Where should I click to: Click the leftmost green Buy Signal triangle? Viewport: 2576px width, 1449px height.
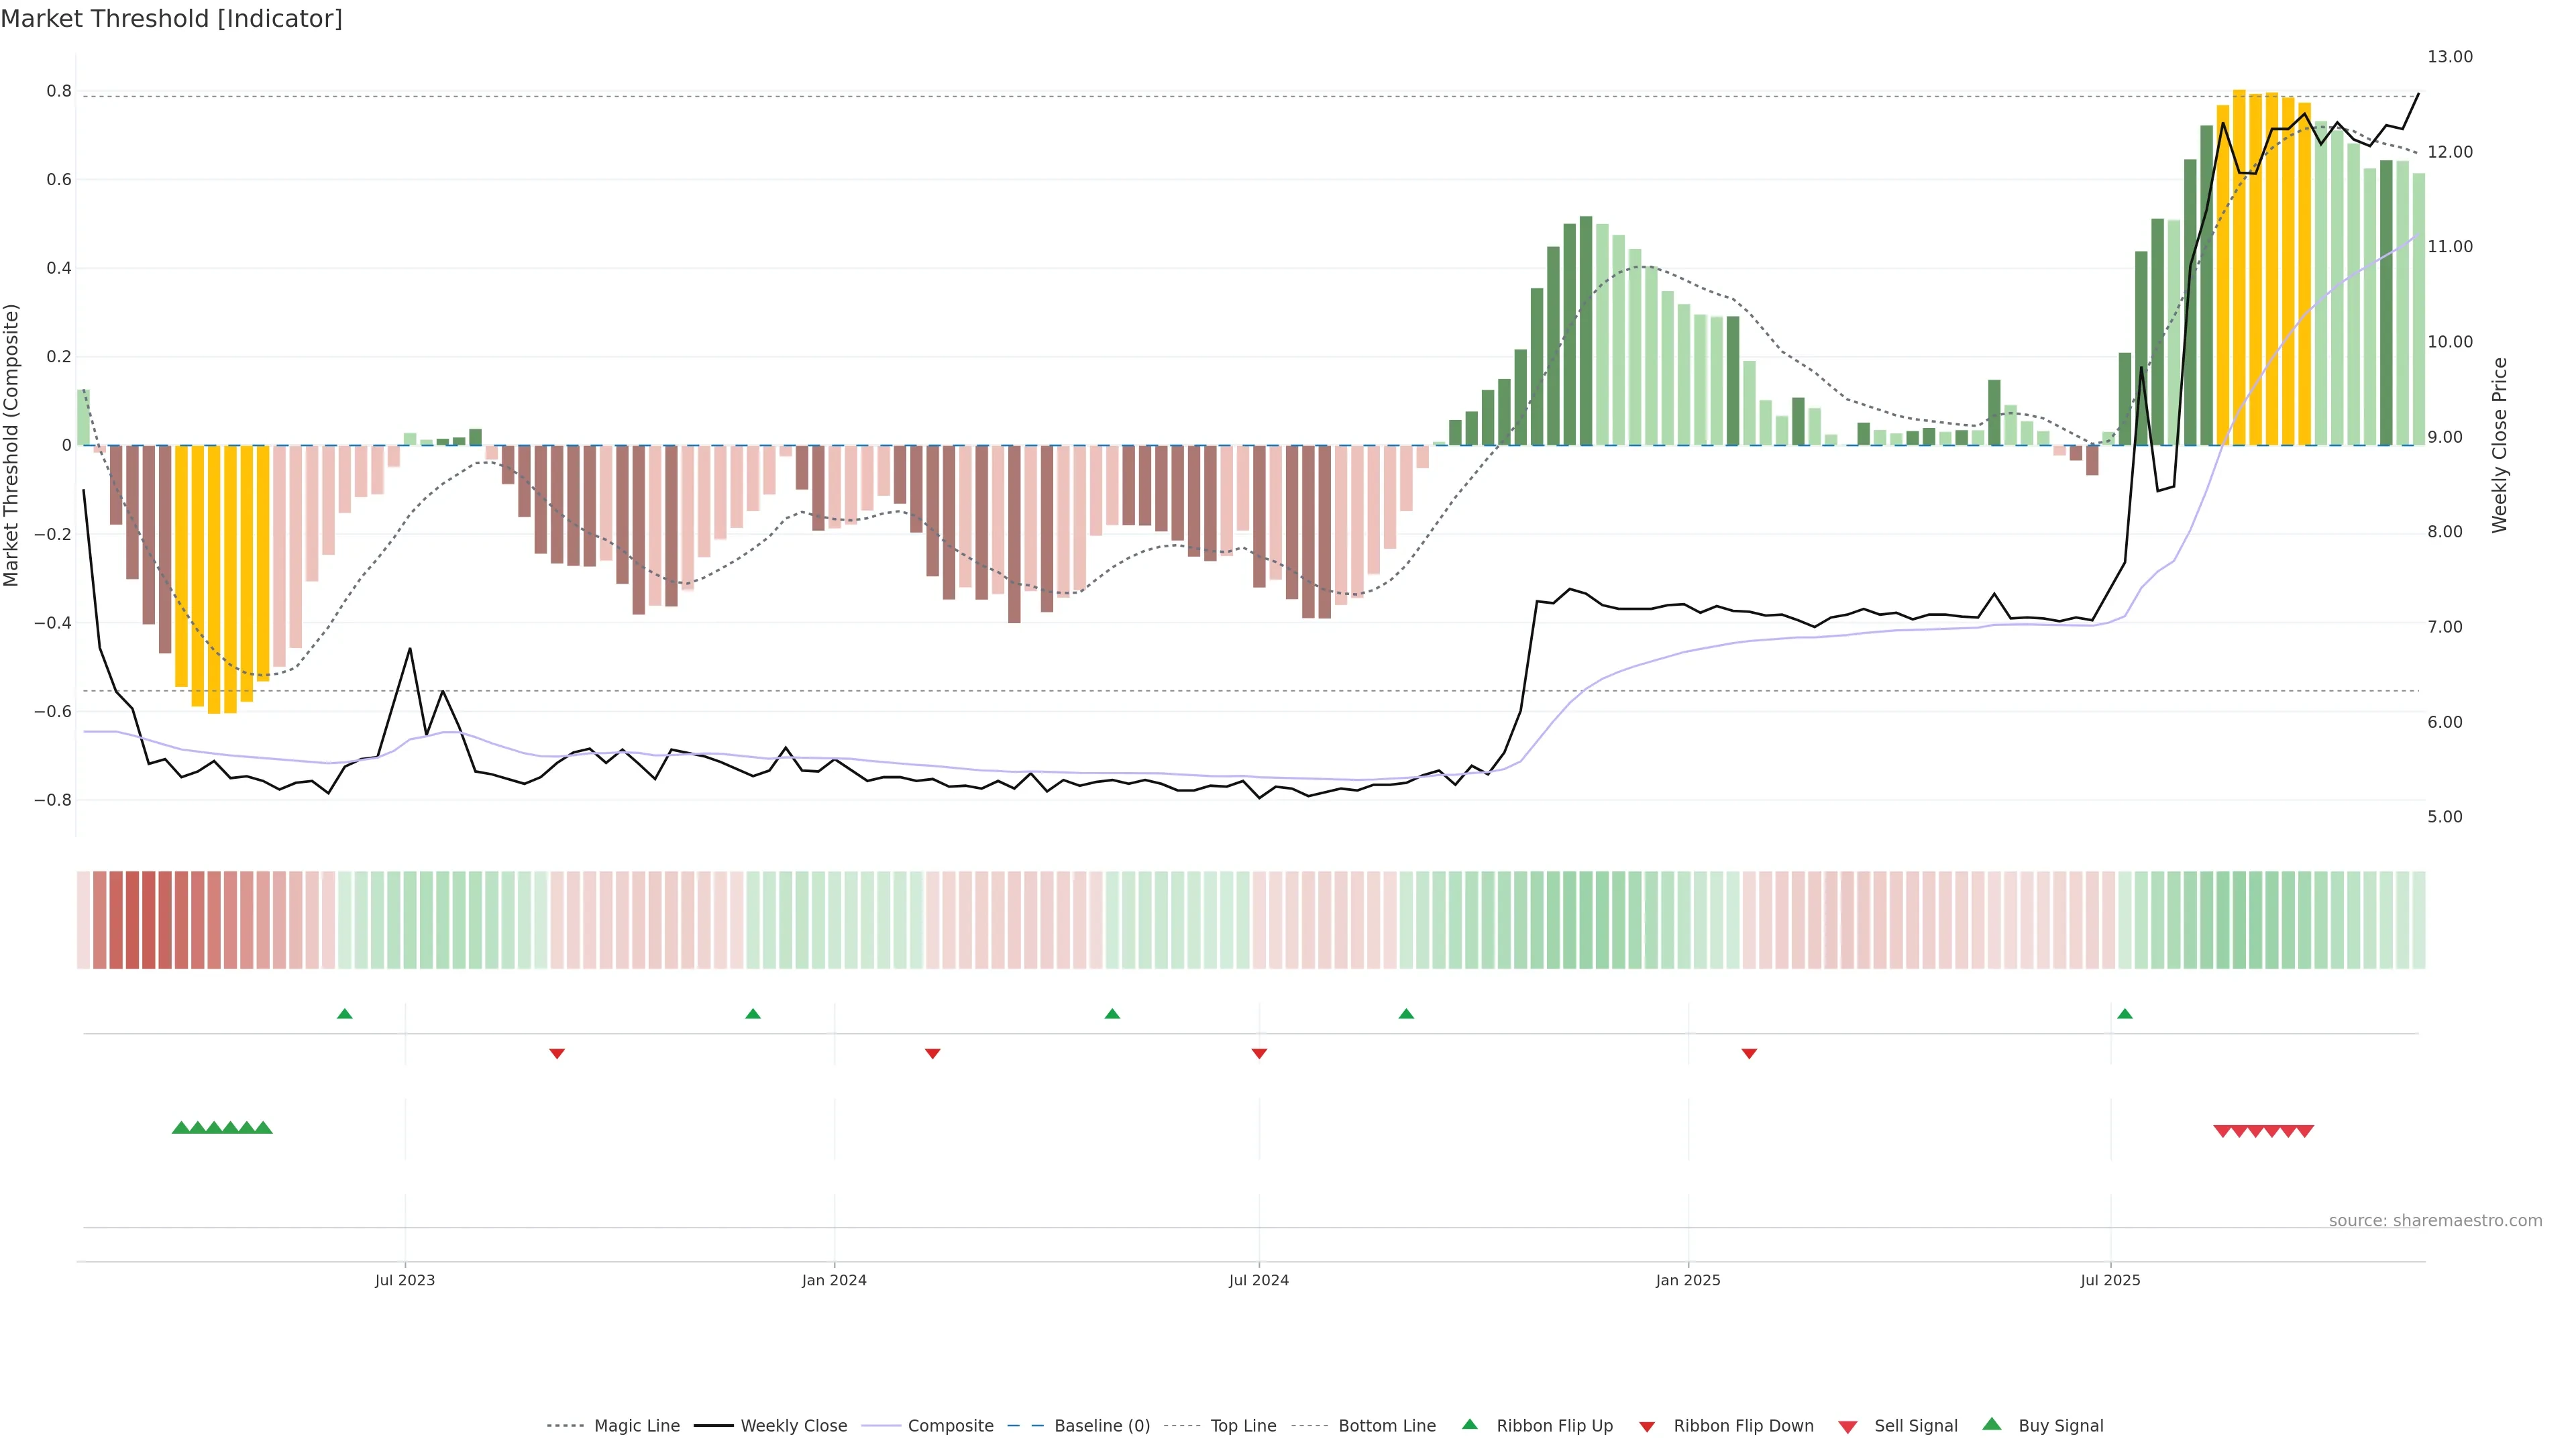click(181, 1128)
